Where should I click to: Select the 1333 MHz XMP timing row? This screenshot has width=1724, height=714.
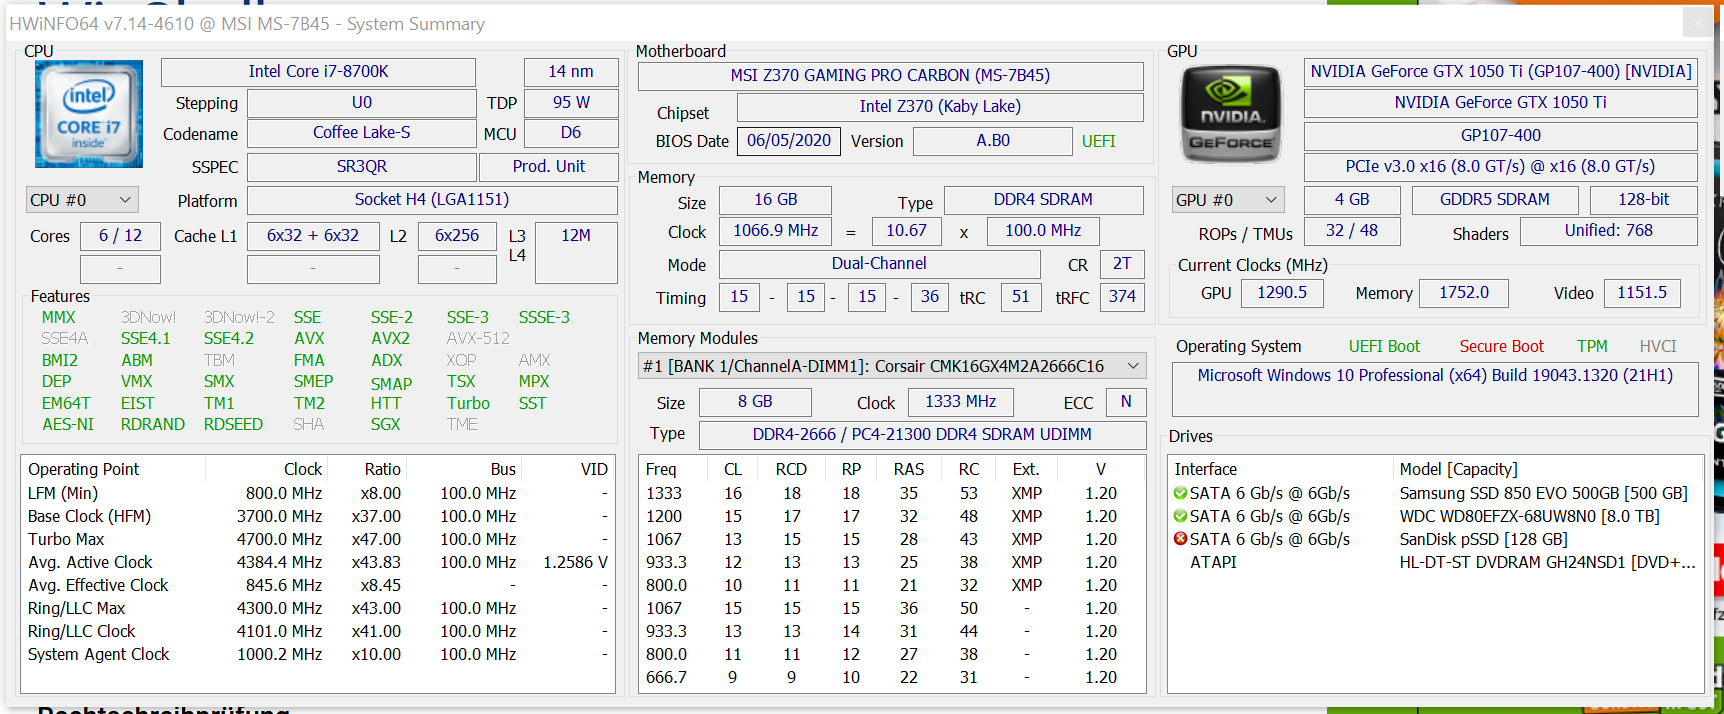892,493
